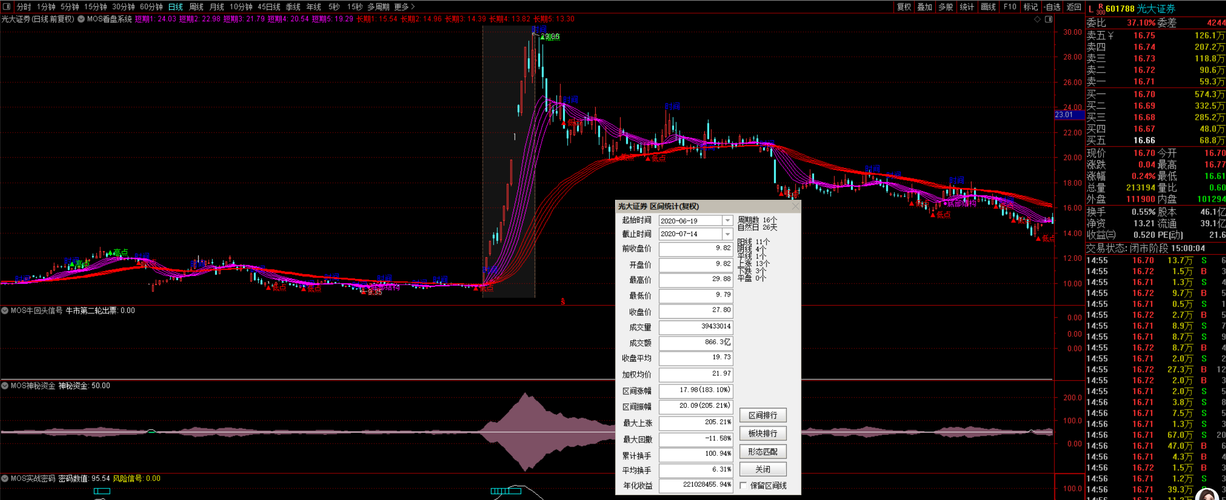Click the 多股 multi-stock button
The height and width of the screenshot is (500, 1226).
pyautogui.click(x=946, y=6)
